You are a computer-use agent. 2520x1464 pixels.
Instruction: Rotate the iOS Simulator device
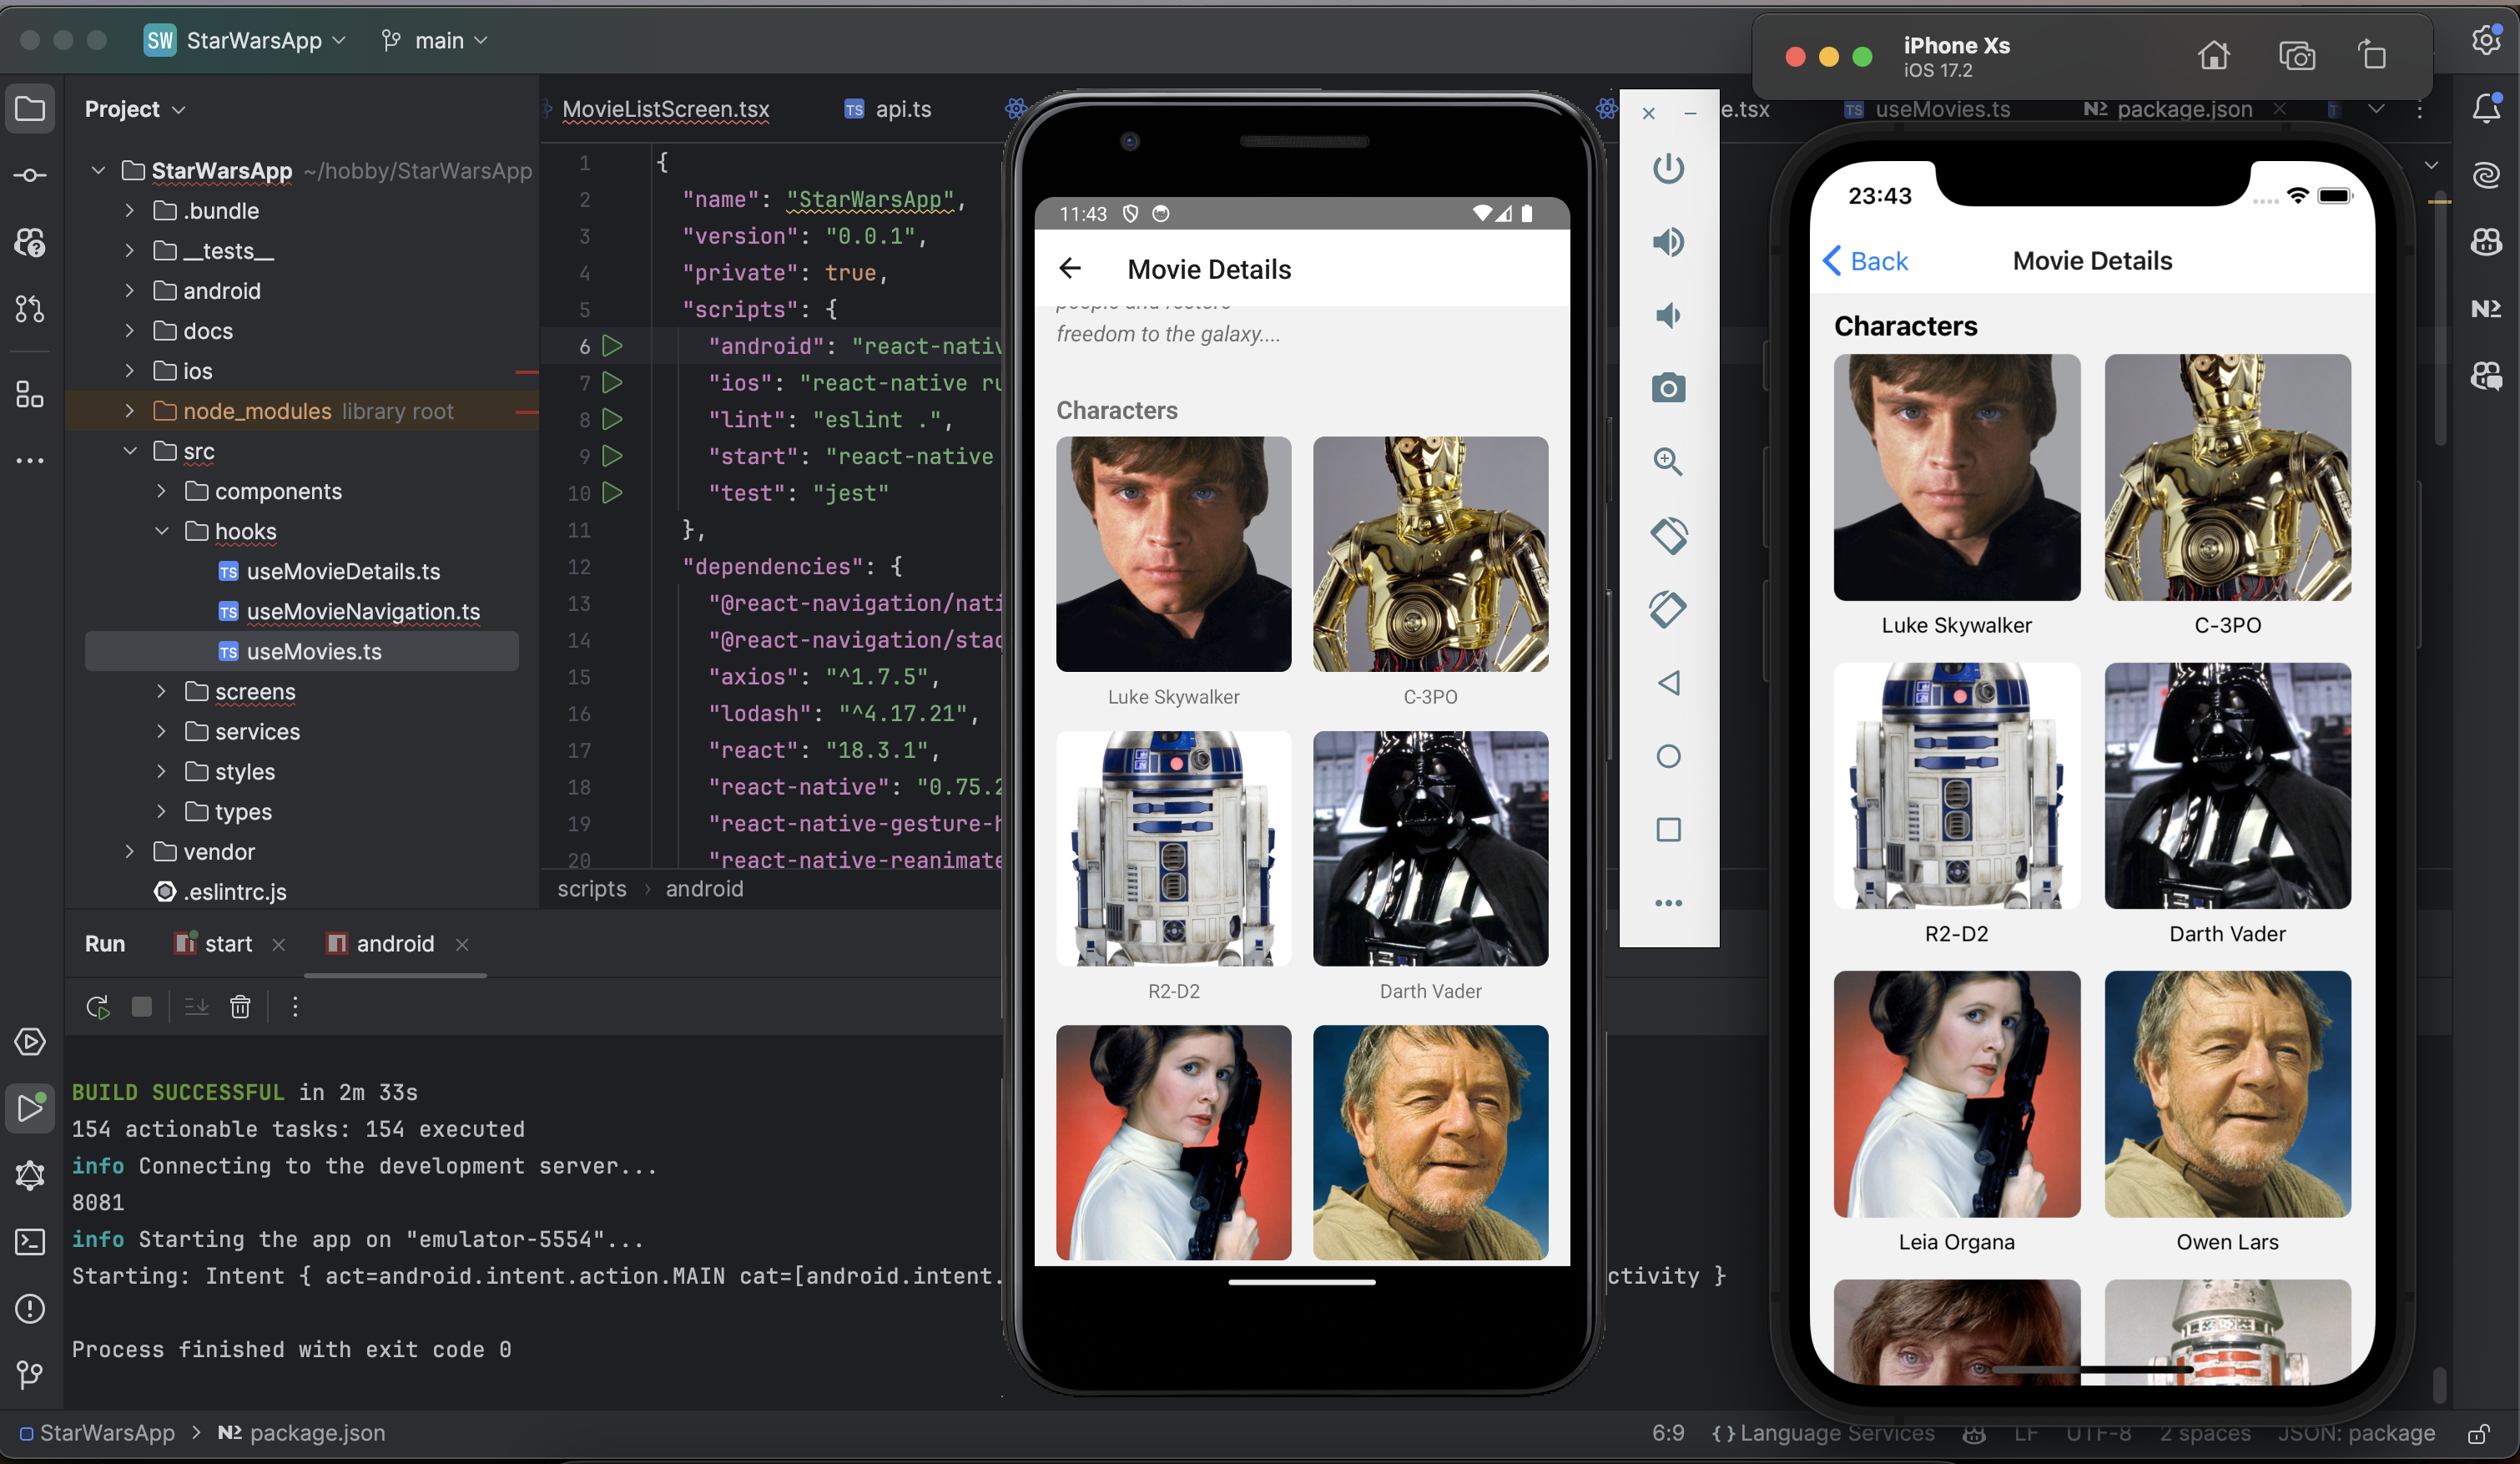coord(2371,55)
